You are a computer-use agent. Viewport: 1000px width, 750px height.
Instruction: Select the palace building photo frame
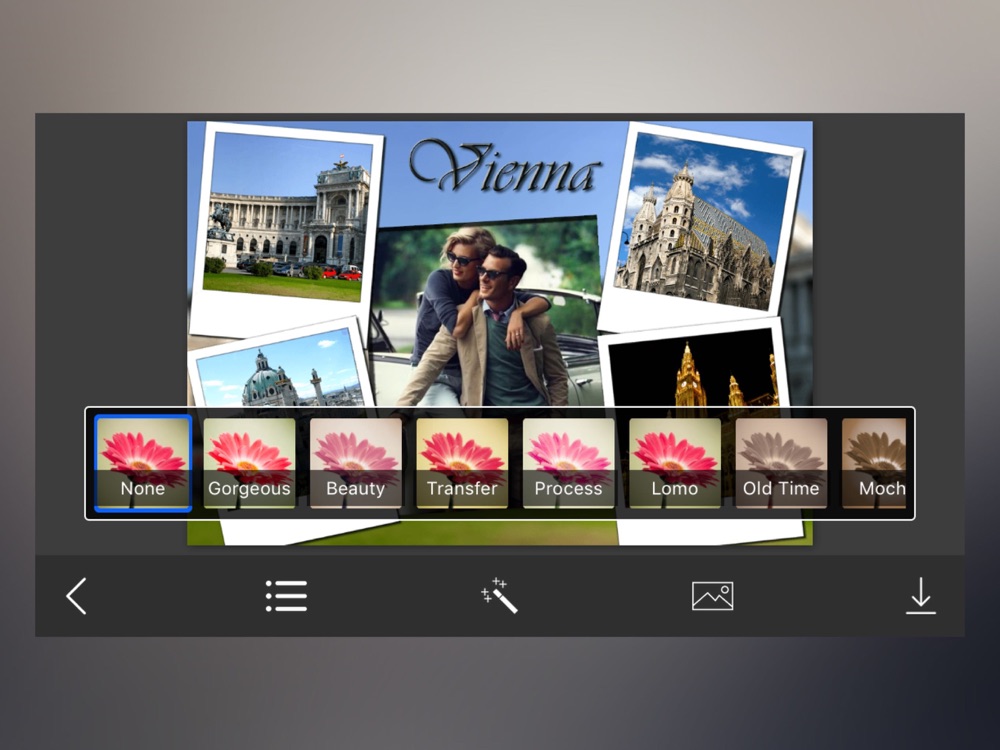click(286, 230)
